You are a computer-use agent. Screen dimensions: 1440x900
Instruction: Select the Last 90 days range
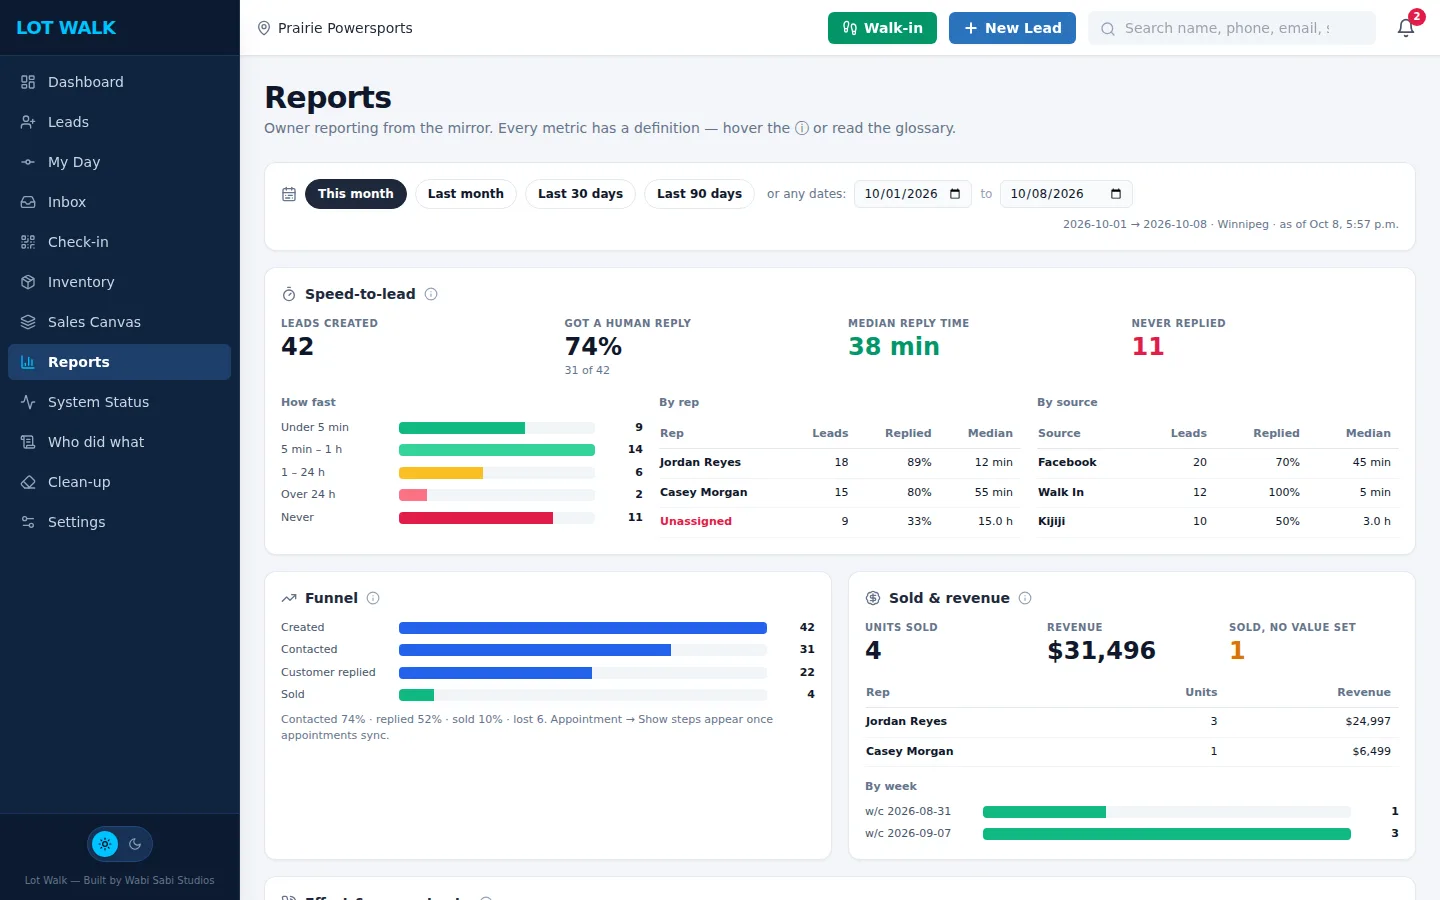[x=699, y=194]
